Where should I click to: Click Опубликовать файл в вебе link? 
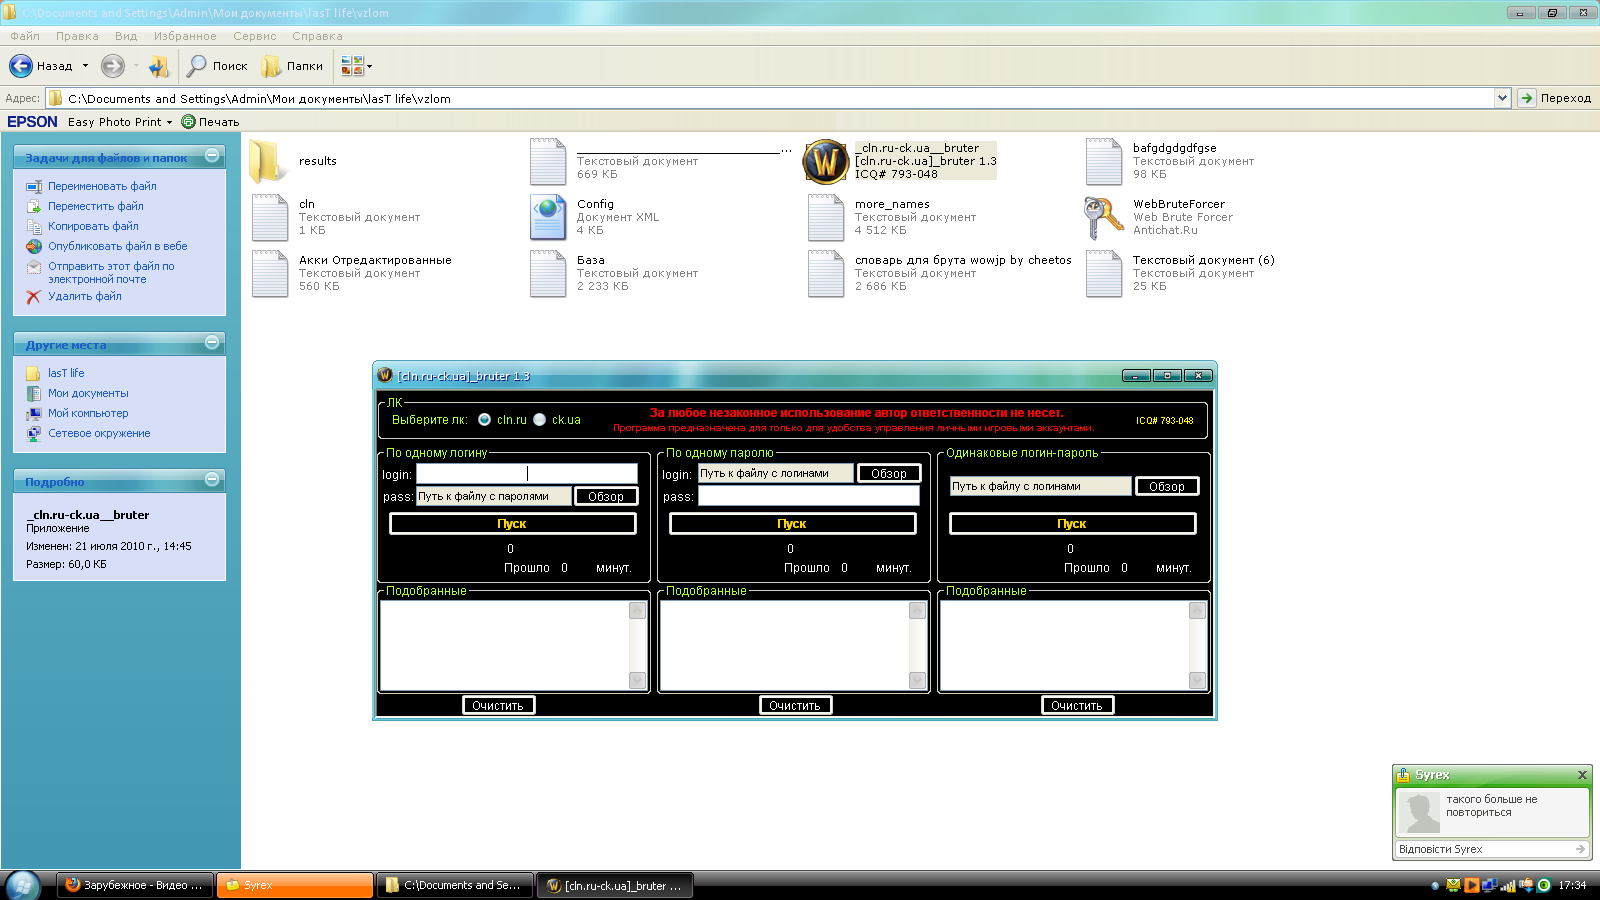118,246
